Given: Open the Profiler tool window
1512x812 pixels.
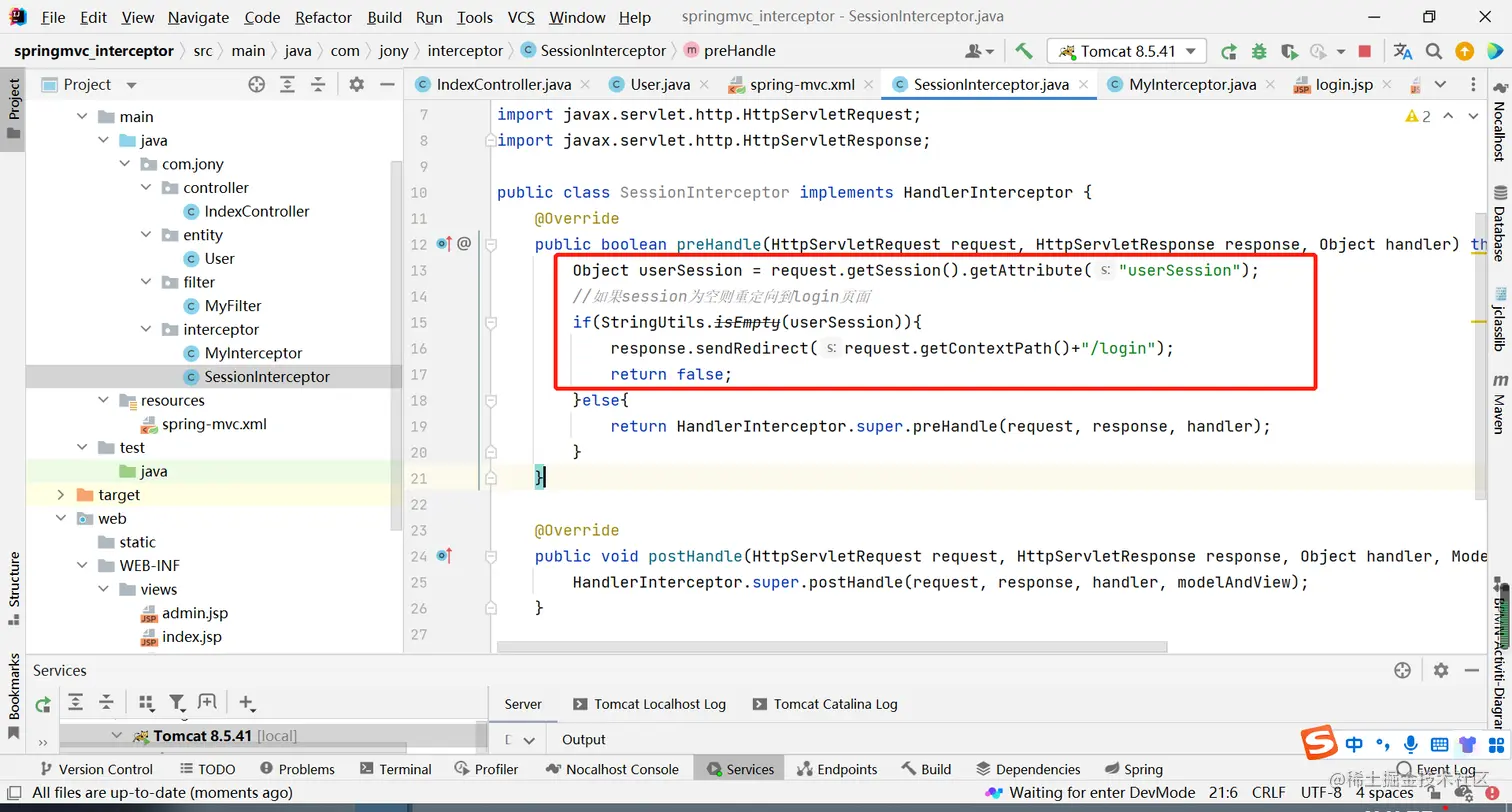Looking at the screenshot, I should coord(486,769).
